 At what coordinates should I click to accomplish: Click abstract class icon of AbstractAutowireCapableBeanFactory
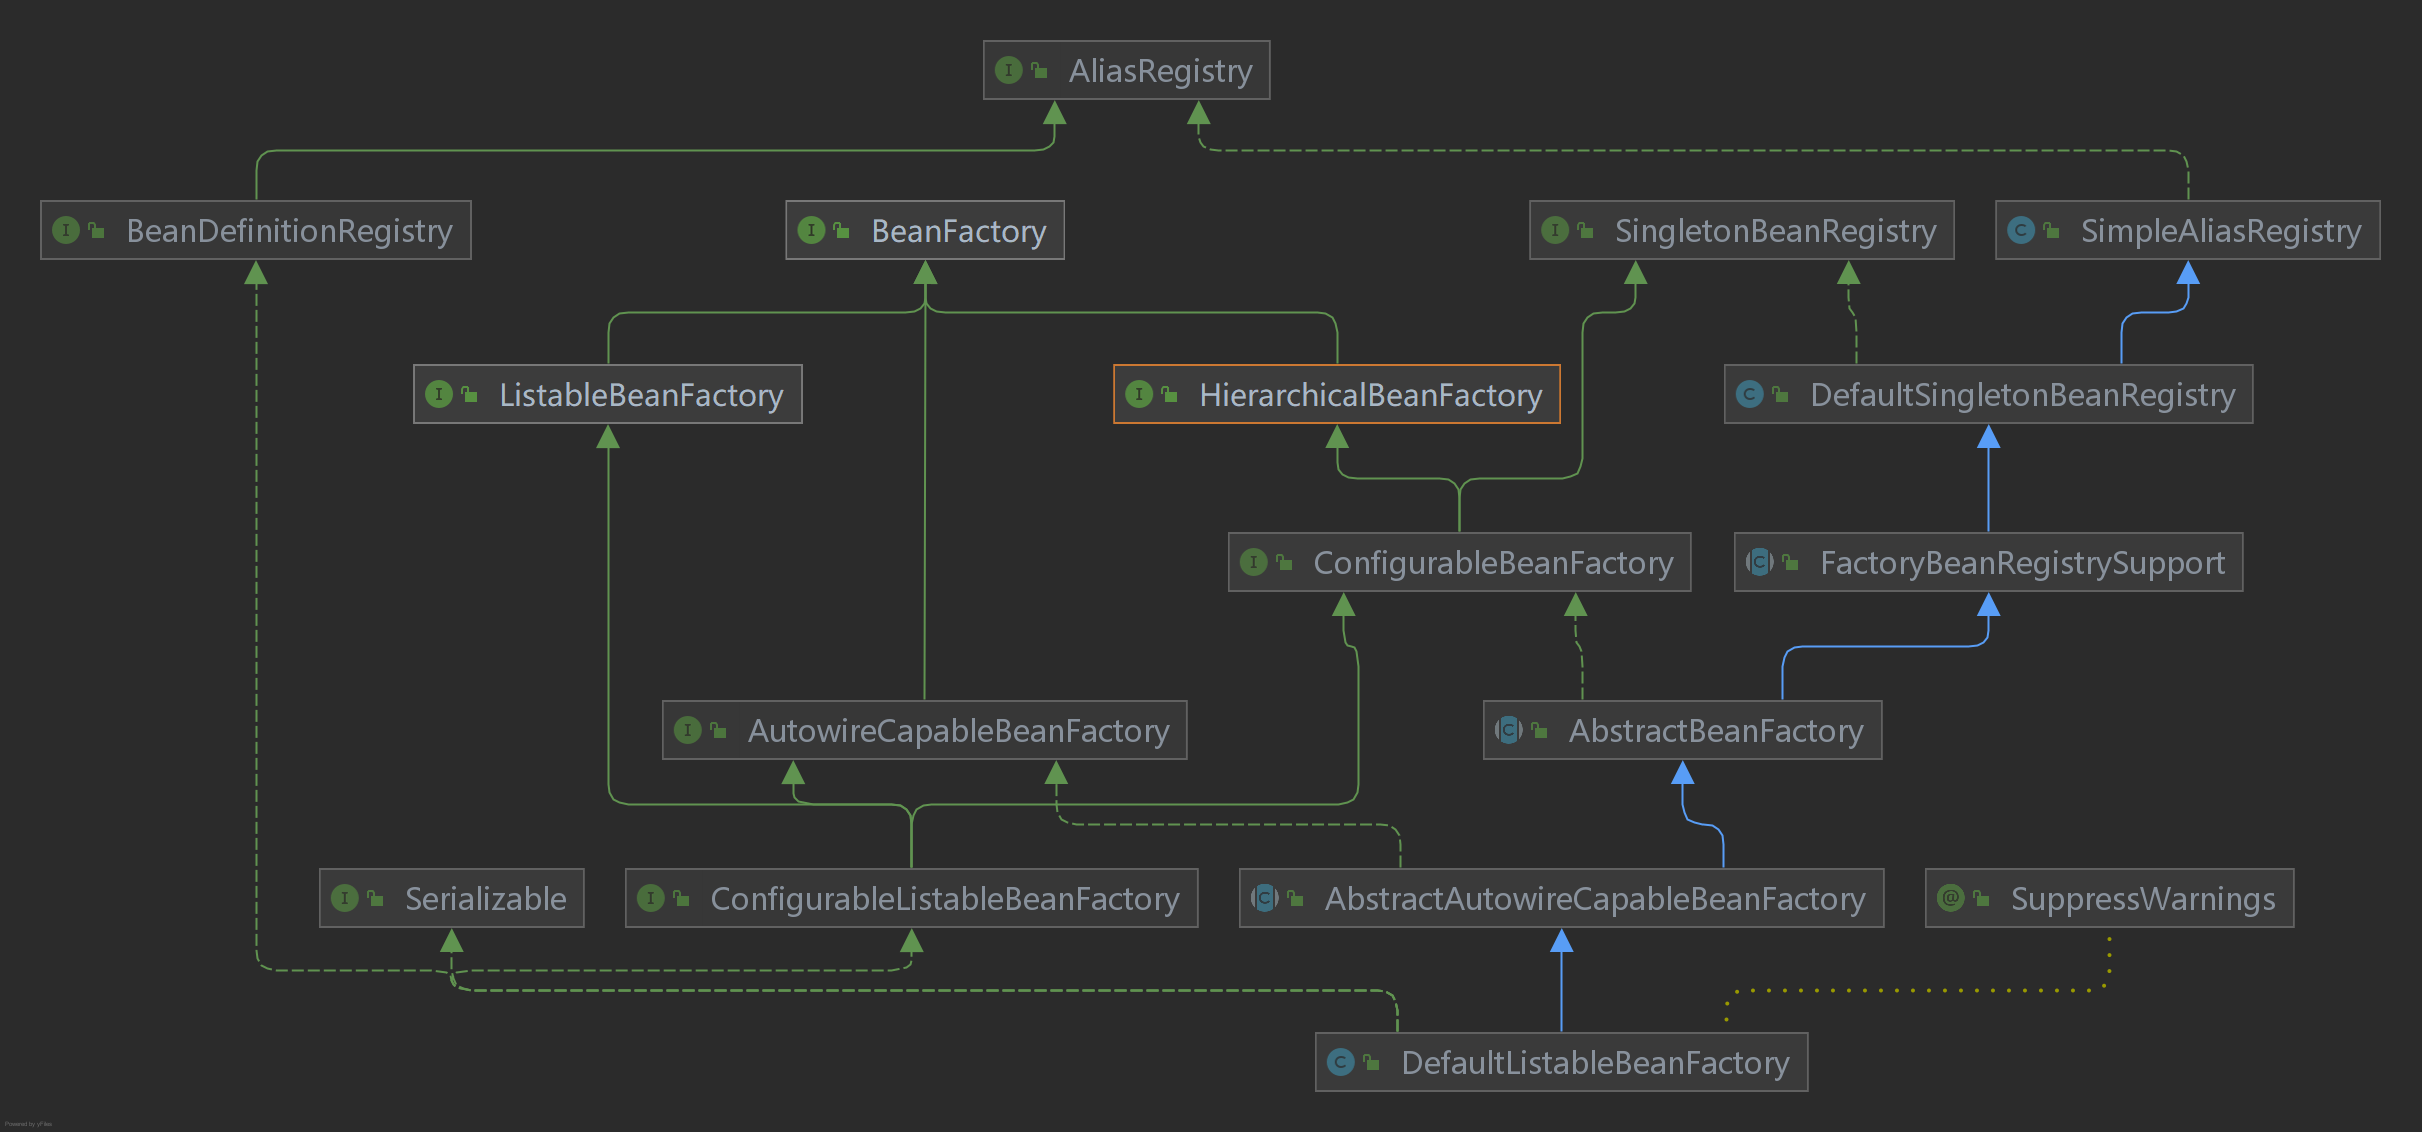1264,898
